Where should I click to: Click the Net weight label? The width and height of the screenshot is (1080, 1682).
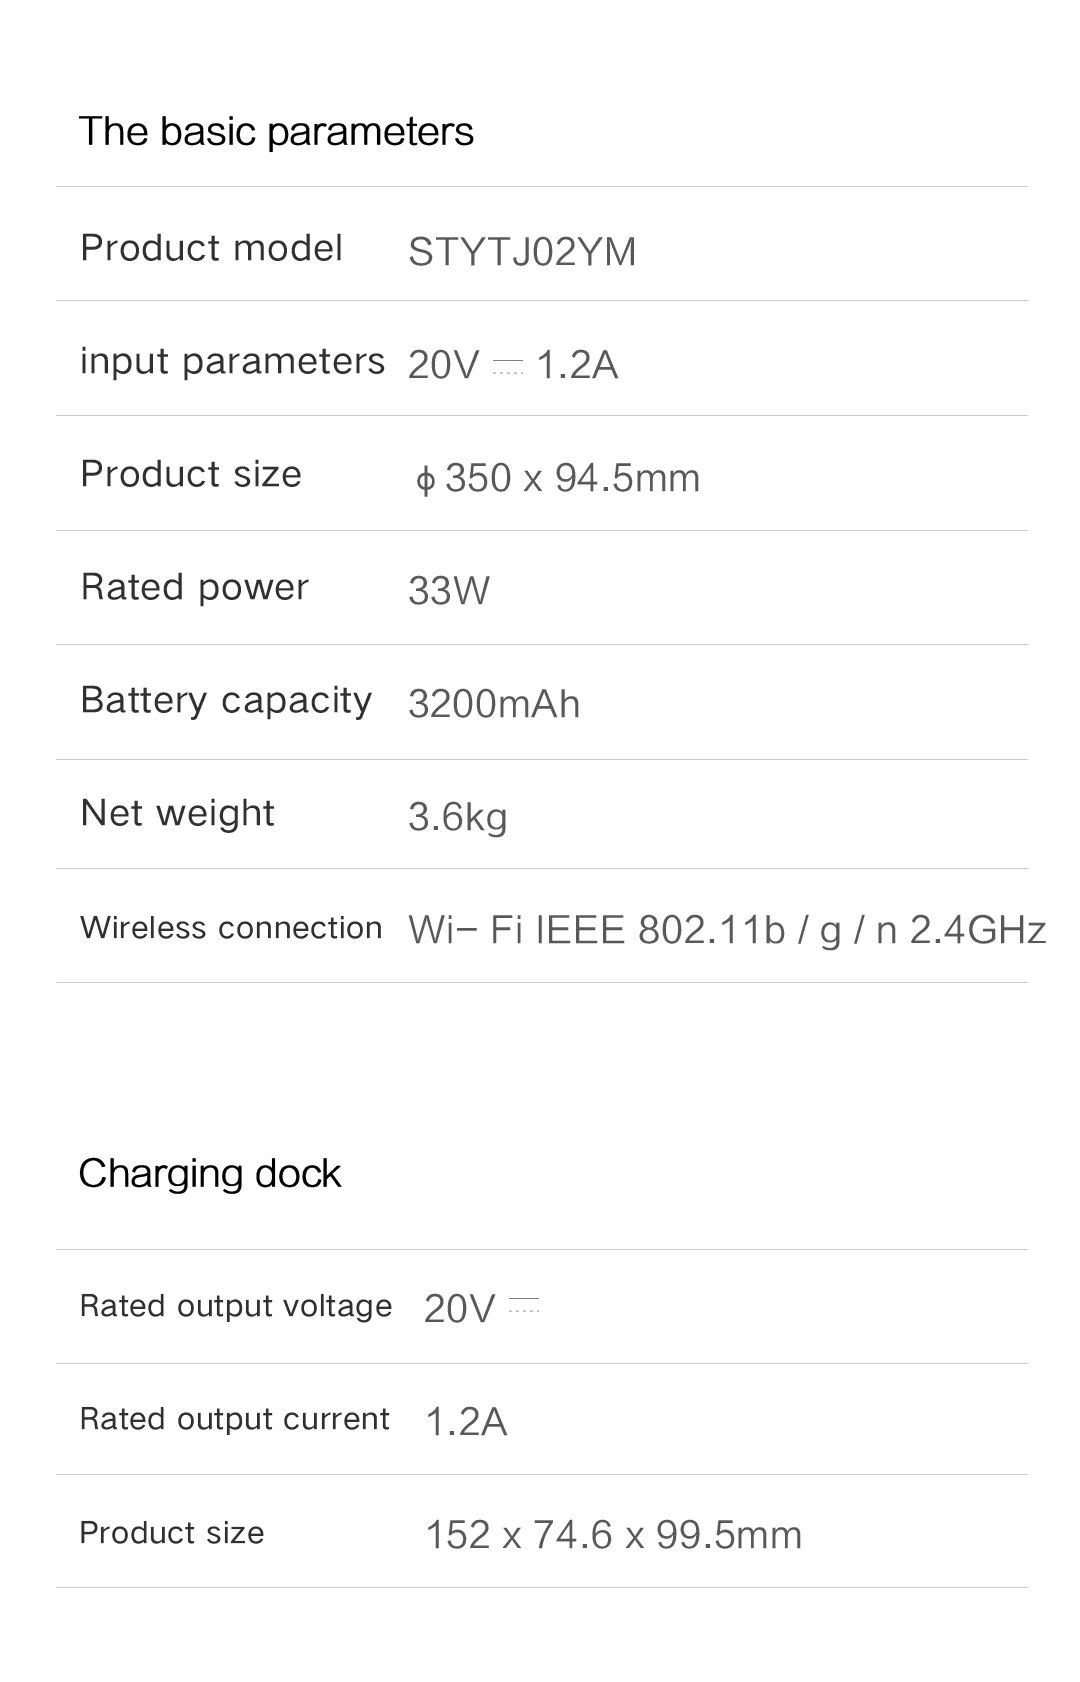pyautogui.click(x=177, y=813)
